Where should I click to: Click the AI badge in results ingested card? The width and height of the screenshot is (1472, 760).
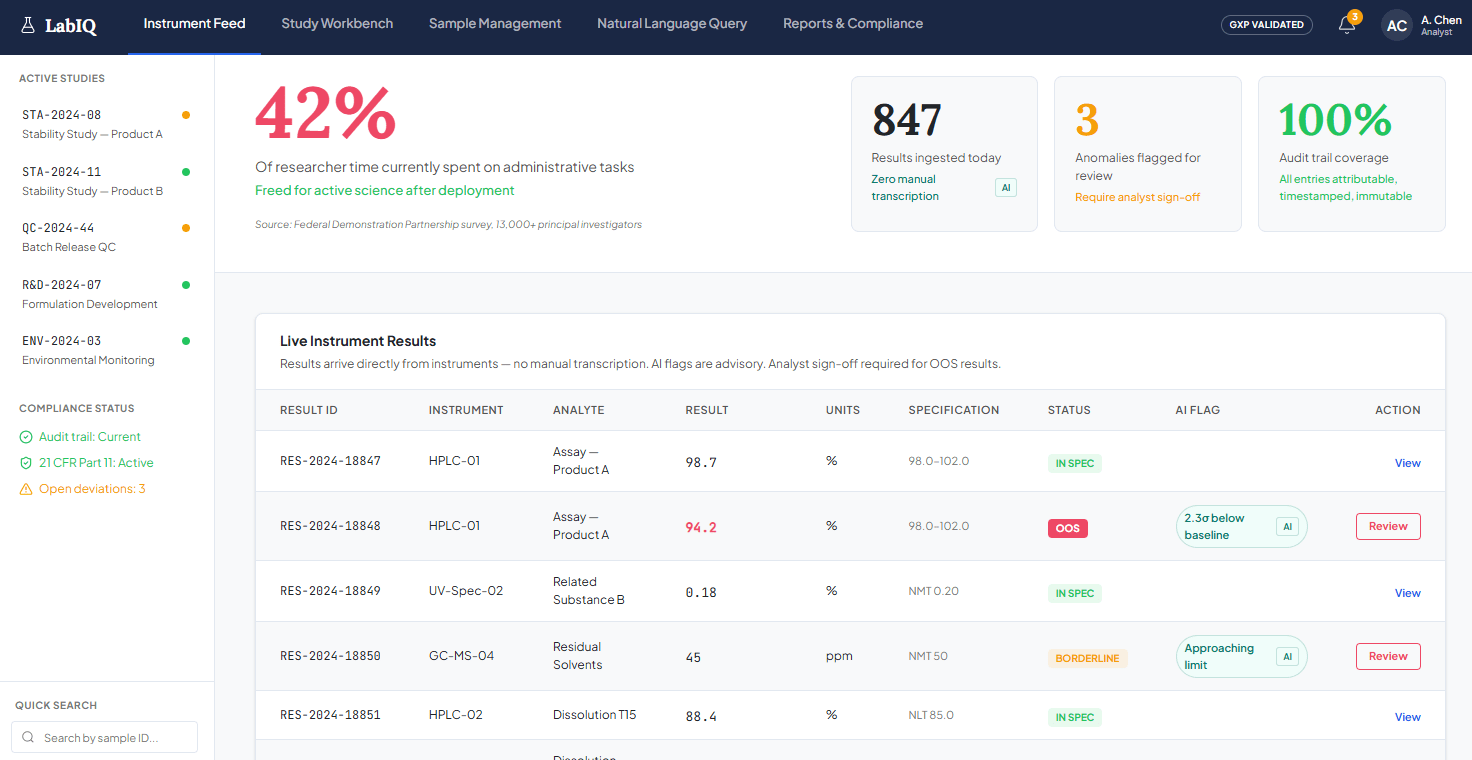1006,188
